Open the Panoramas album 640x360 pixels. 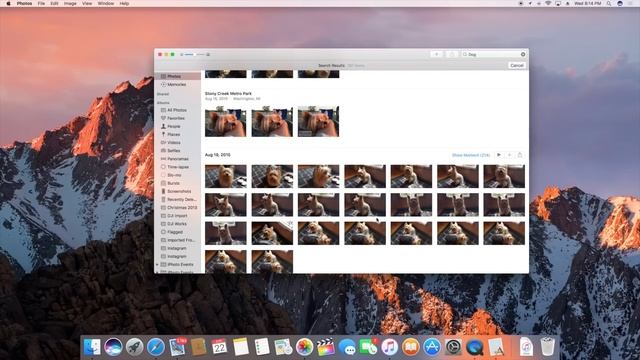coord(177,159)
